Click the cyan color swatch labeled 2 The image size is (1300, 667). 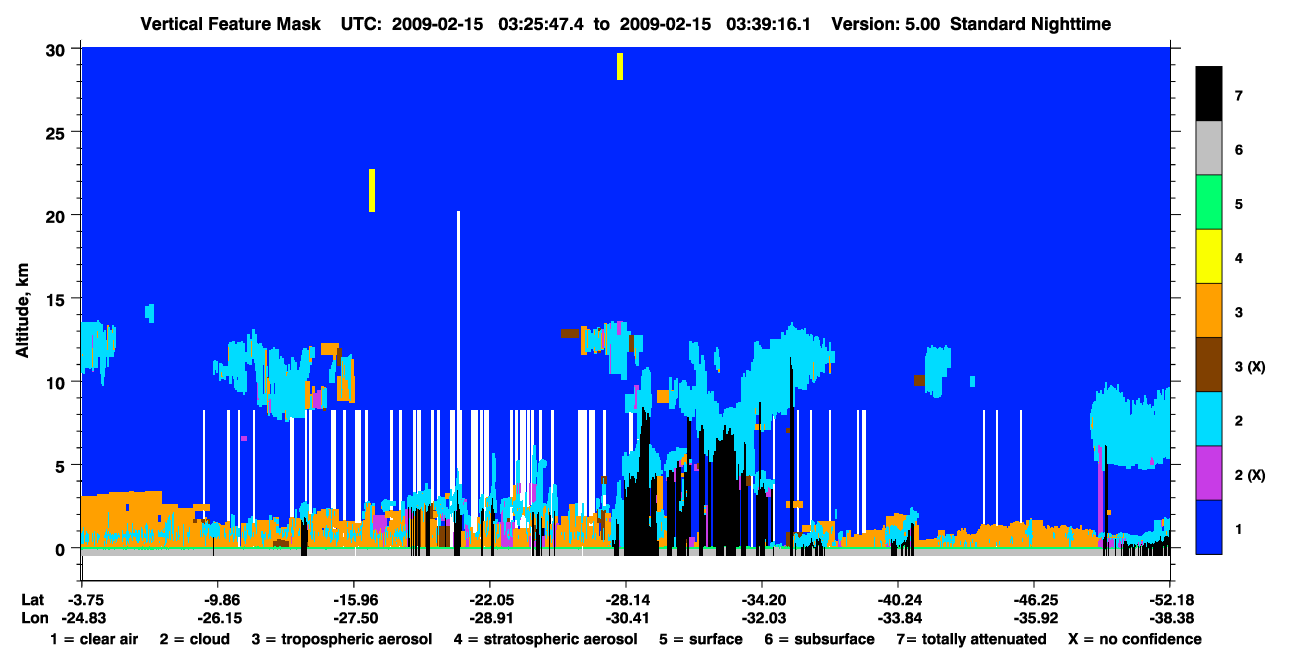click(x=1209, y=419)
